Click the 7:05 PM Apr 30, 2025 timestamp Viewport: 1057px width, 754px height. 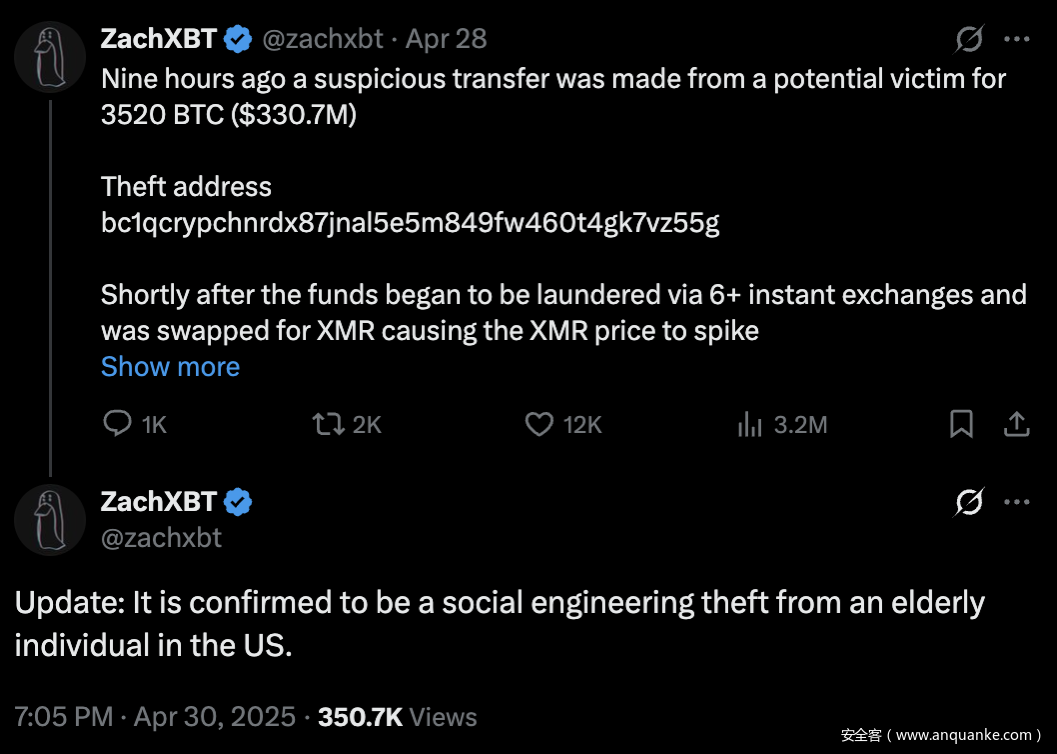click(155, 717)
